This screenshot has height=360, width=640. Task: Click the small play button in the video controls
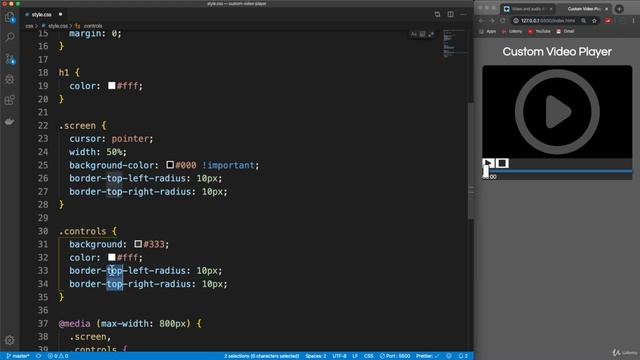pos(488,163)
